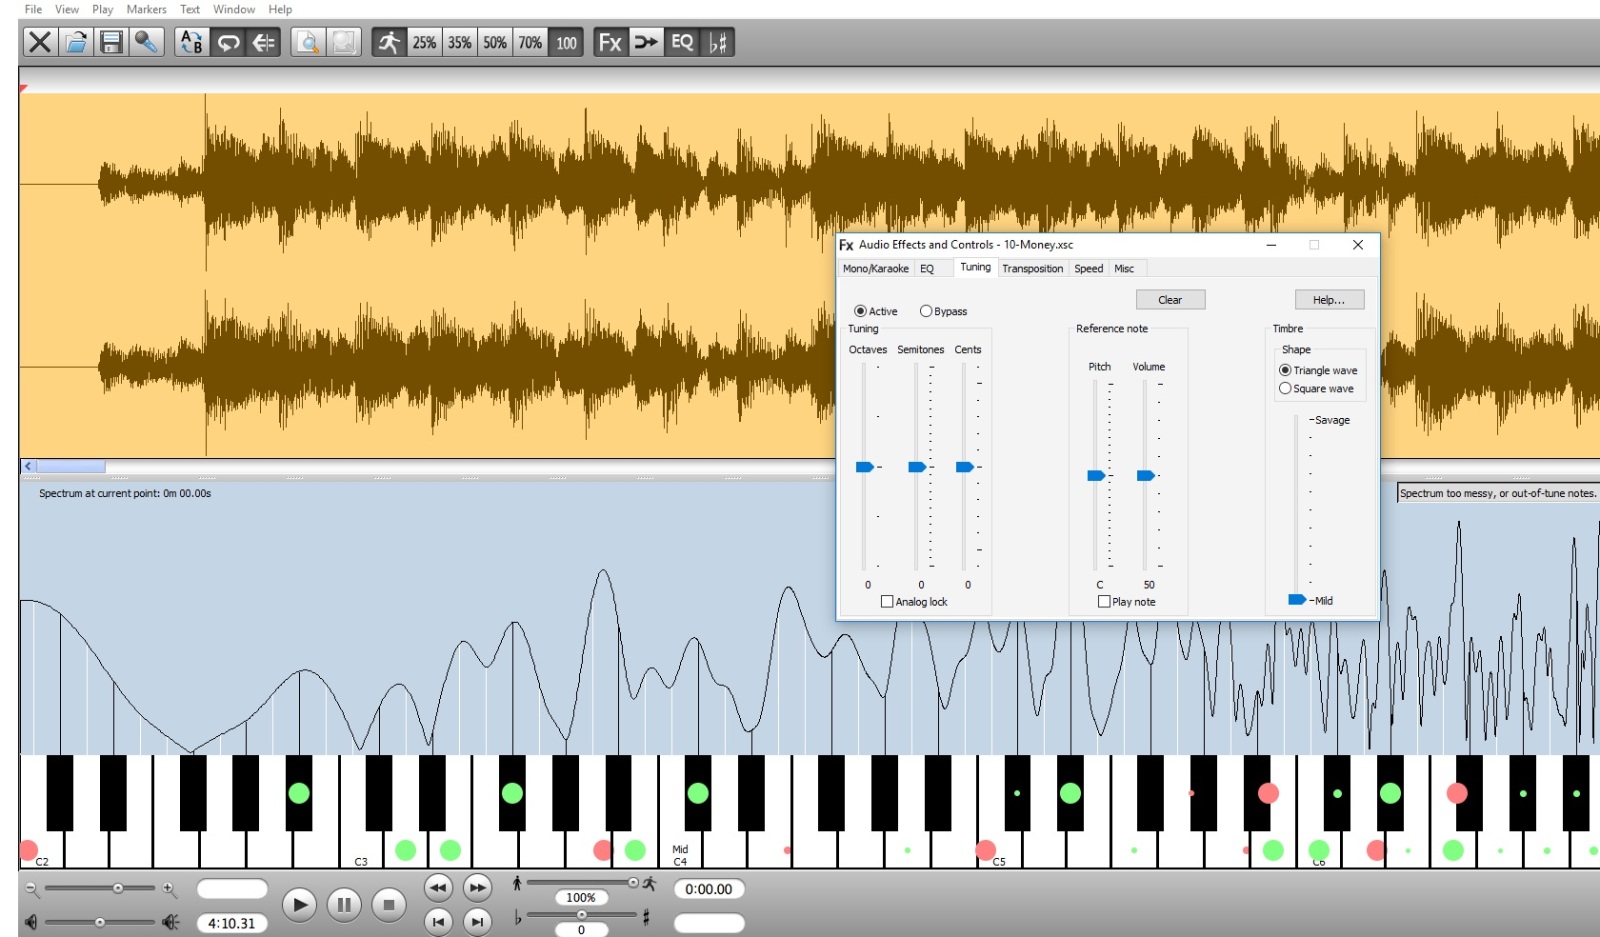Switch to the Misc tab
Image resolution: width=1600 pixels, height=937 pixels.
coord(1125,268)
